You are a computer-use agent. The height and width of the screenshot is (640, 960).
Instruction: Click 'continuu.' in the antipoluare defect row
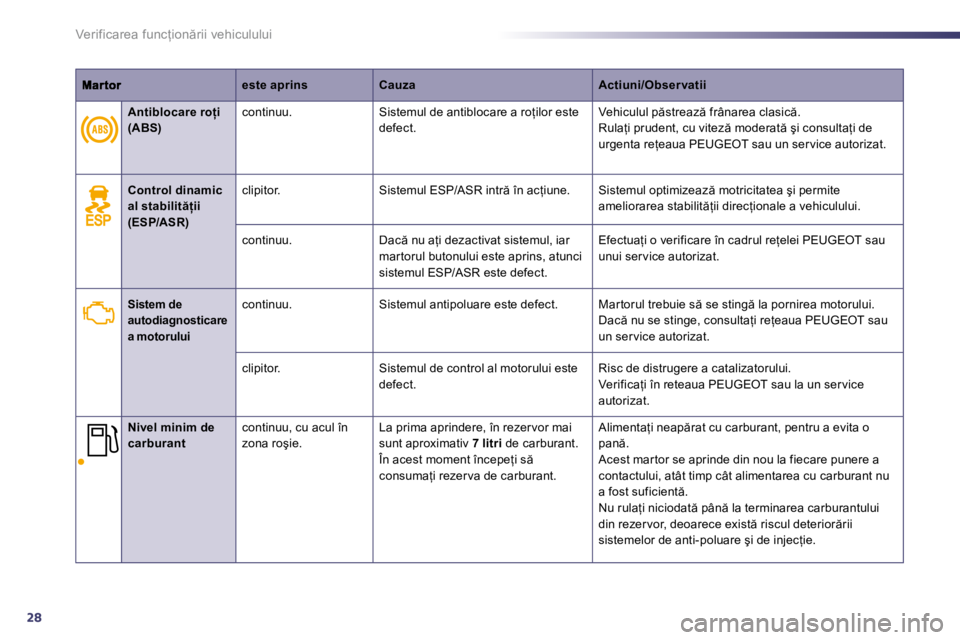pos(267,304)
